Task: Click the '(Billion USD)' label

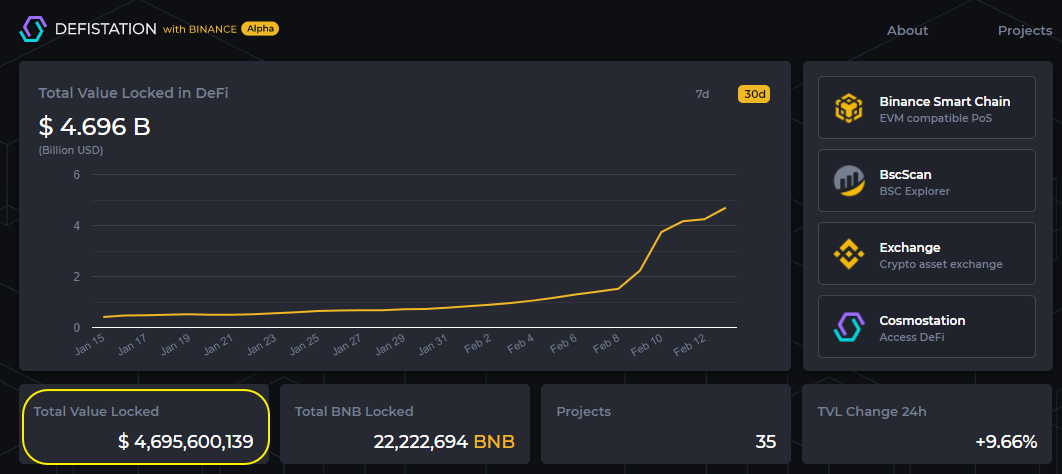Action: [70, 150]
